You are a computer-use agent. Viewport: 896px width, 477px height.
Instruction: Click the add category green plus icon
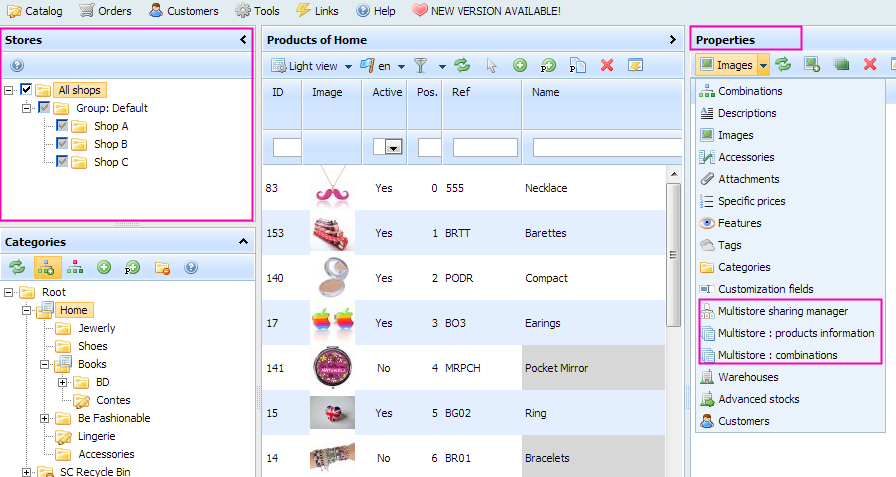tap(104, 267)
